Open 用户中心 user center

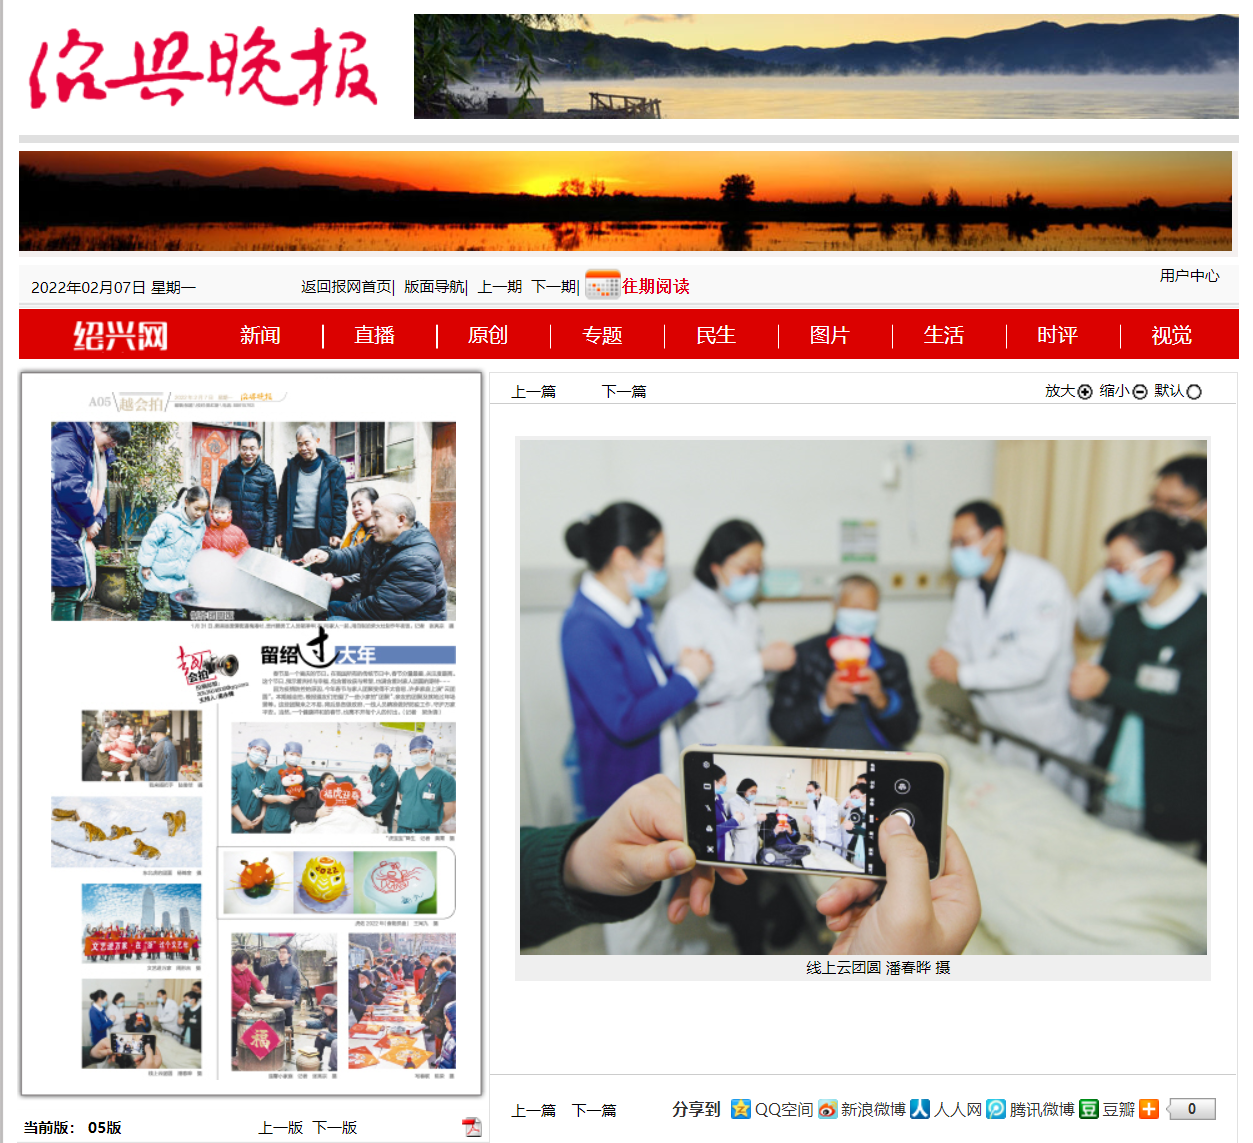(x=1190, y=275)
